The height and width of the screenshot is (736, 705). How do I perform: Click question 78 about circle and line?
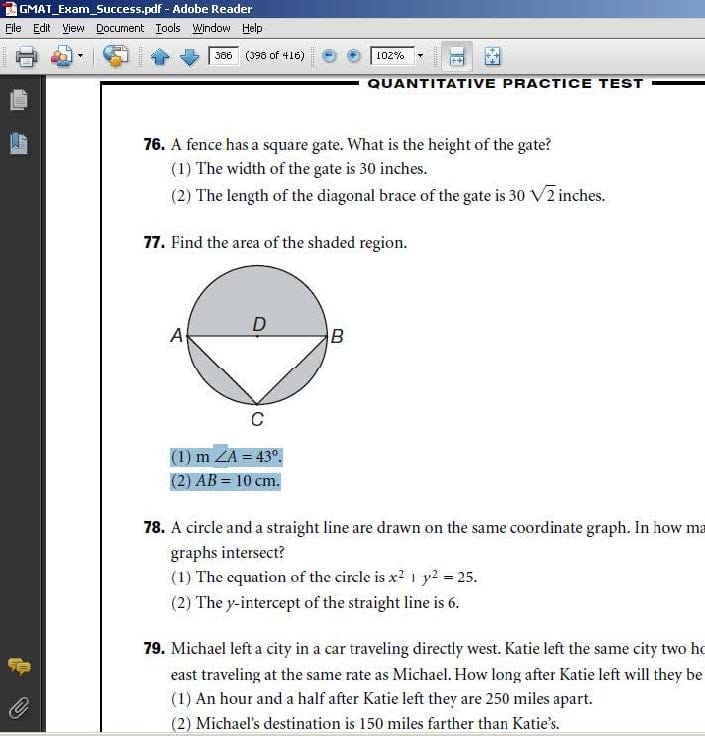424,540
